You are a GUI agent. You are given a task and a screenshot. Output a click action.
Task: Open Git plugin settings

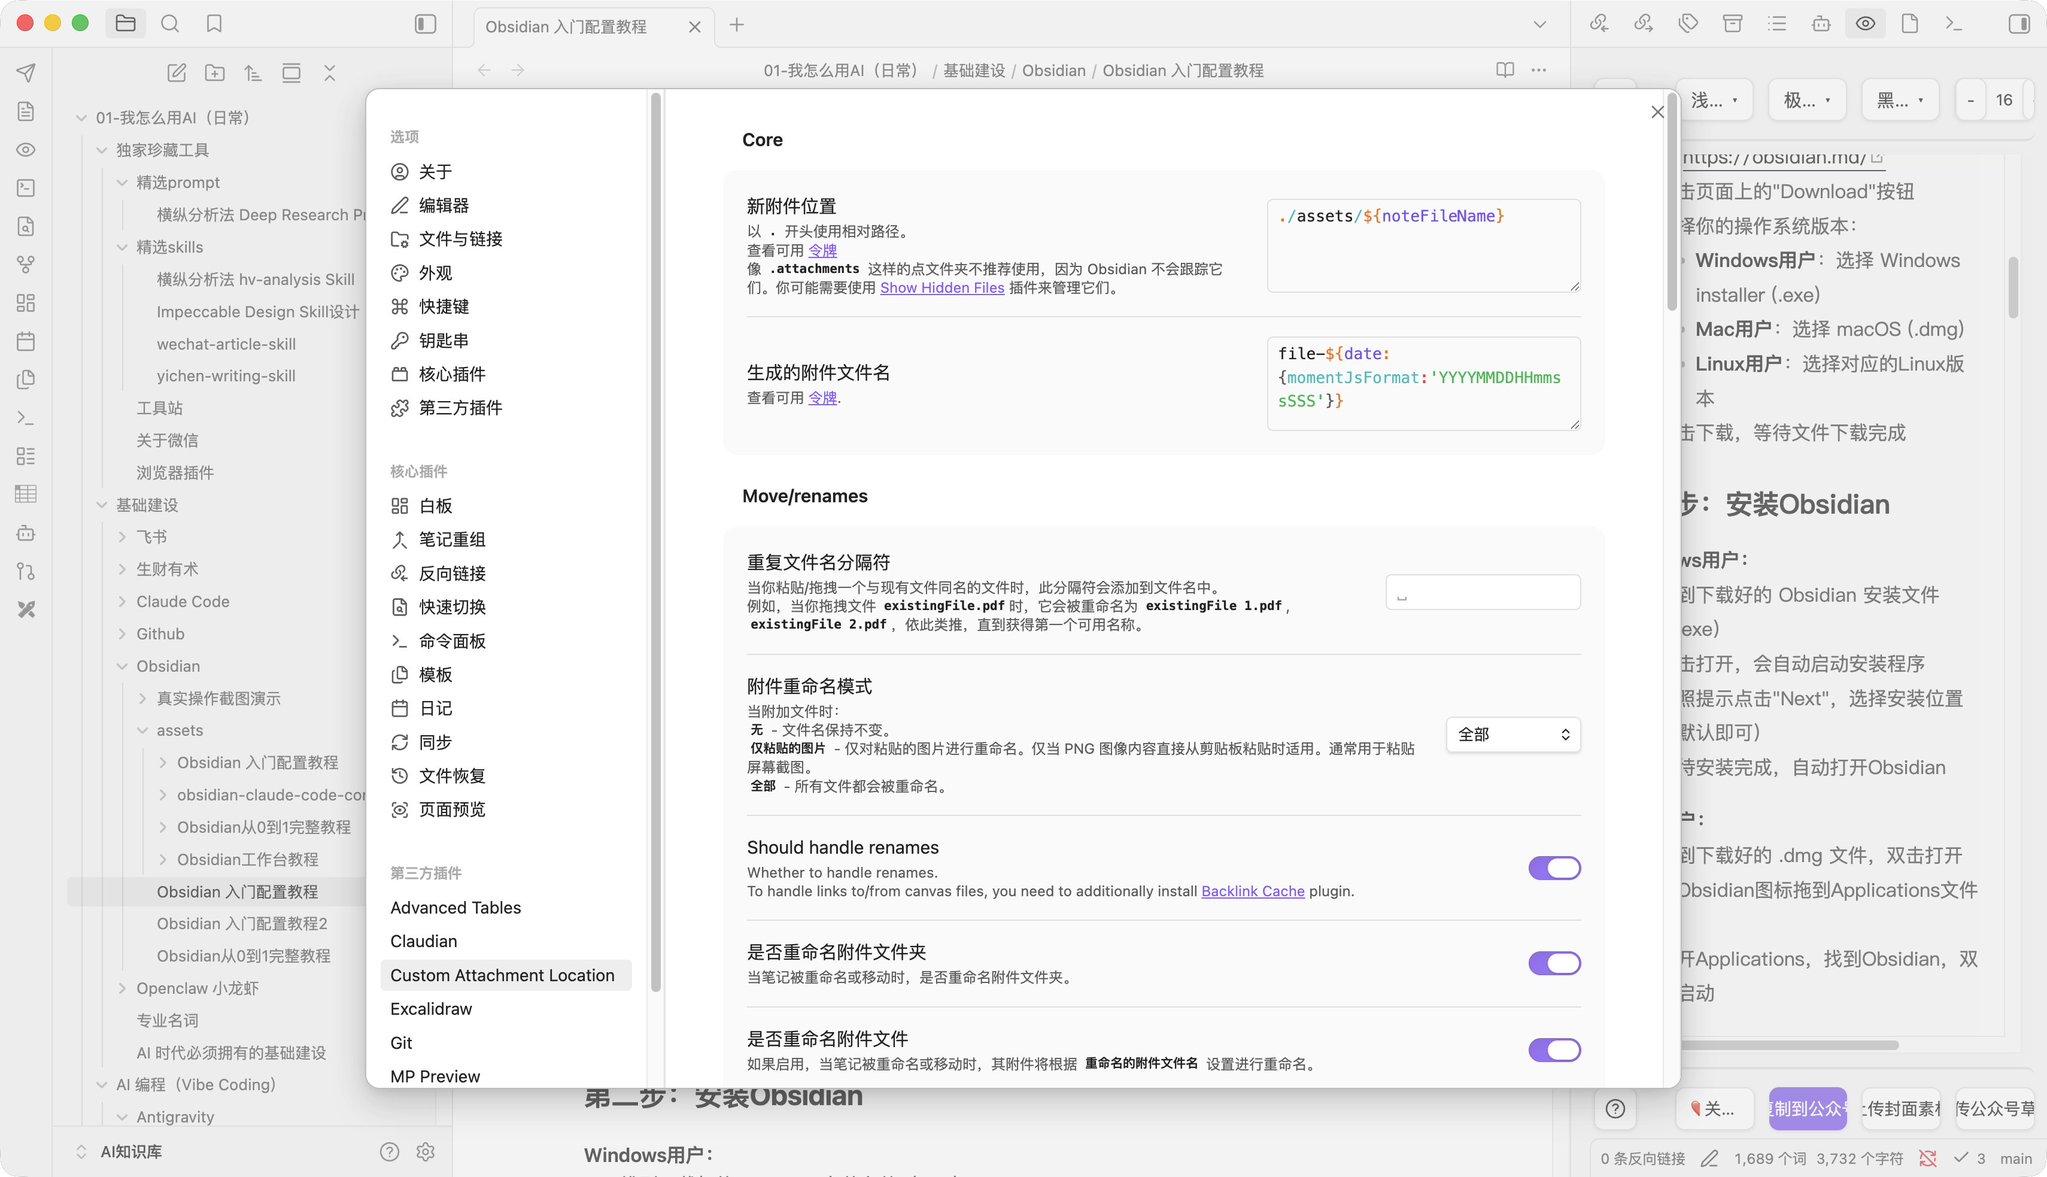point(506,1043)
